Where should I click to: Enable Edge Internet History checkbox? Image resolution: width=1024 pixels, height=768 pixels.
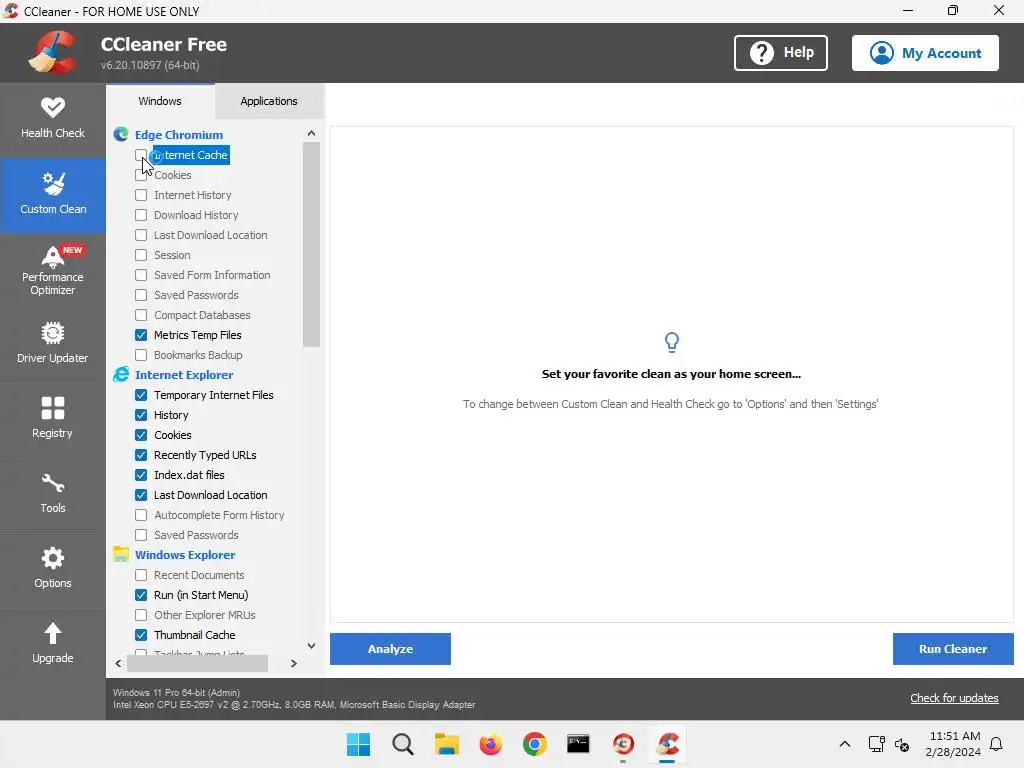[141, 195]
